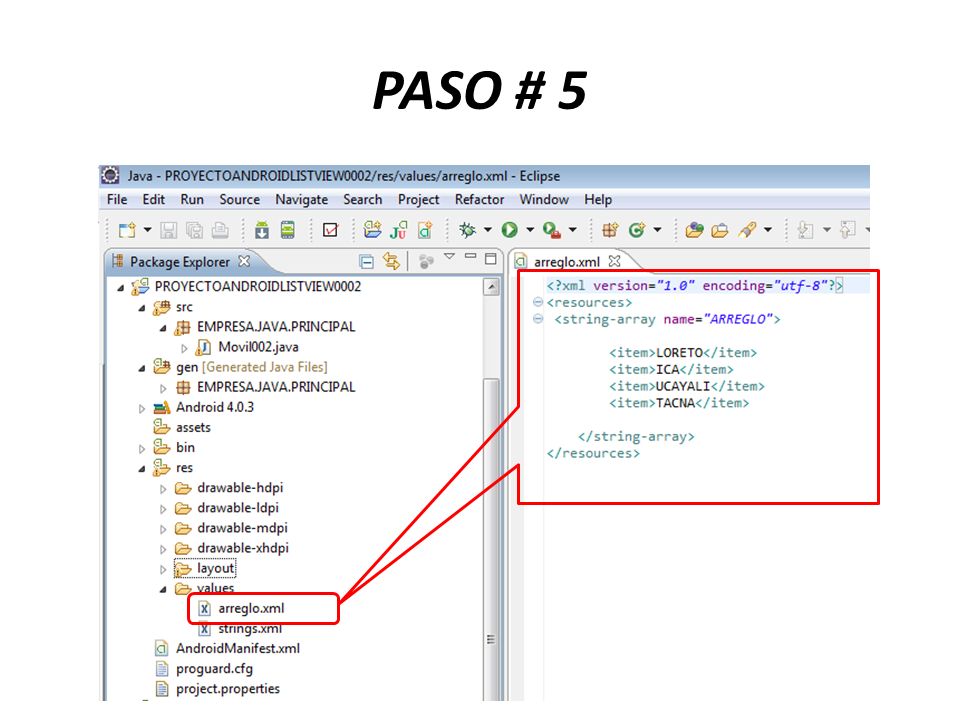Click the External Tools run icon
Screen dimensions: 960x720
[552, 230]
